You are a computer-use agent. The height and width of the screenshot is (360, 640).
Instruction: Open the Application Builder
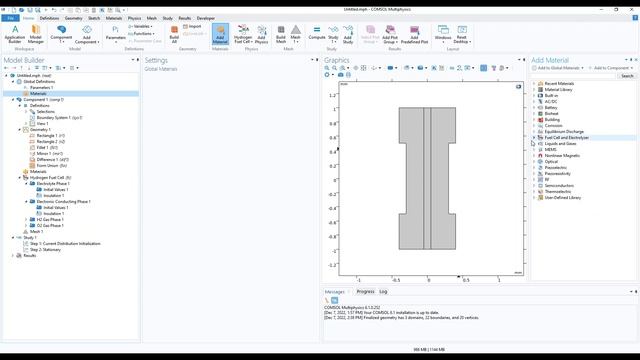pyautogui.click(x=15, y=34)
